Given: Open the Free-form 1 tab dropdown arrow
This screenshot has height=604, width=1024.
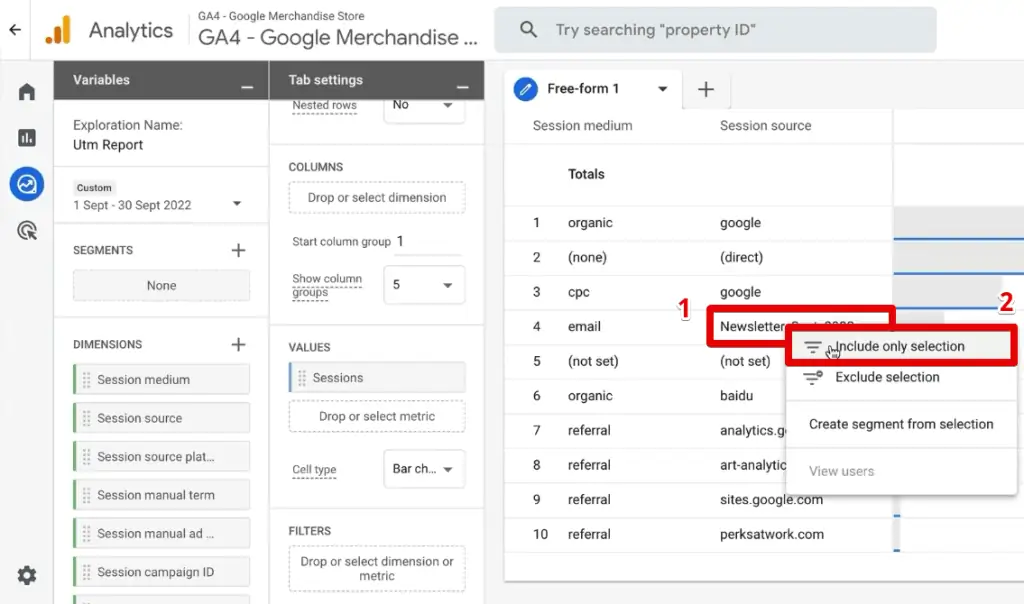Looking at the screenshot, I should point(662,89).
